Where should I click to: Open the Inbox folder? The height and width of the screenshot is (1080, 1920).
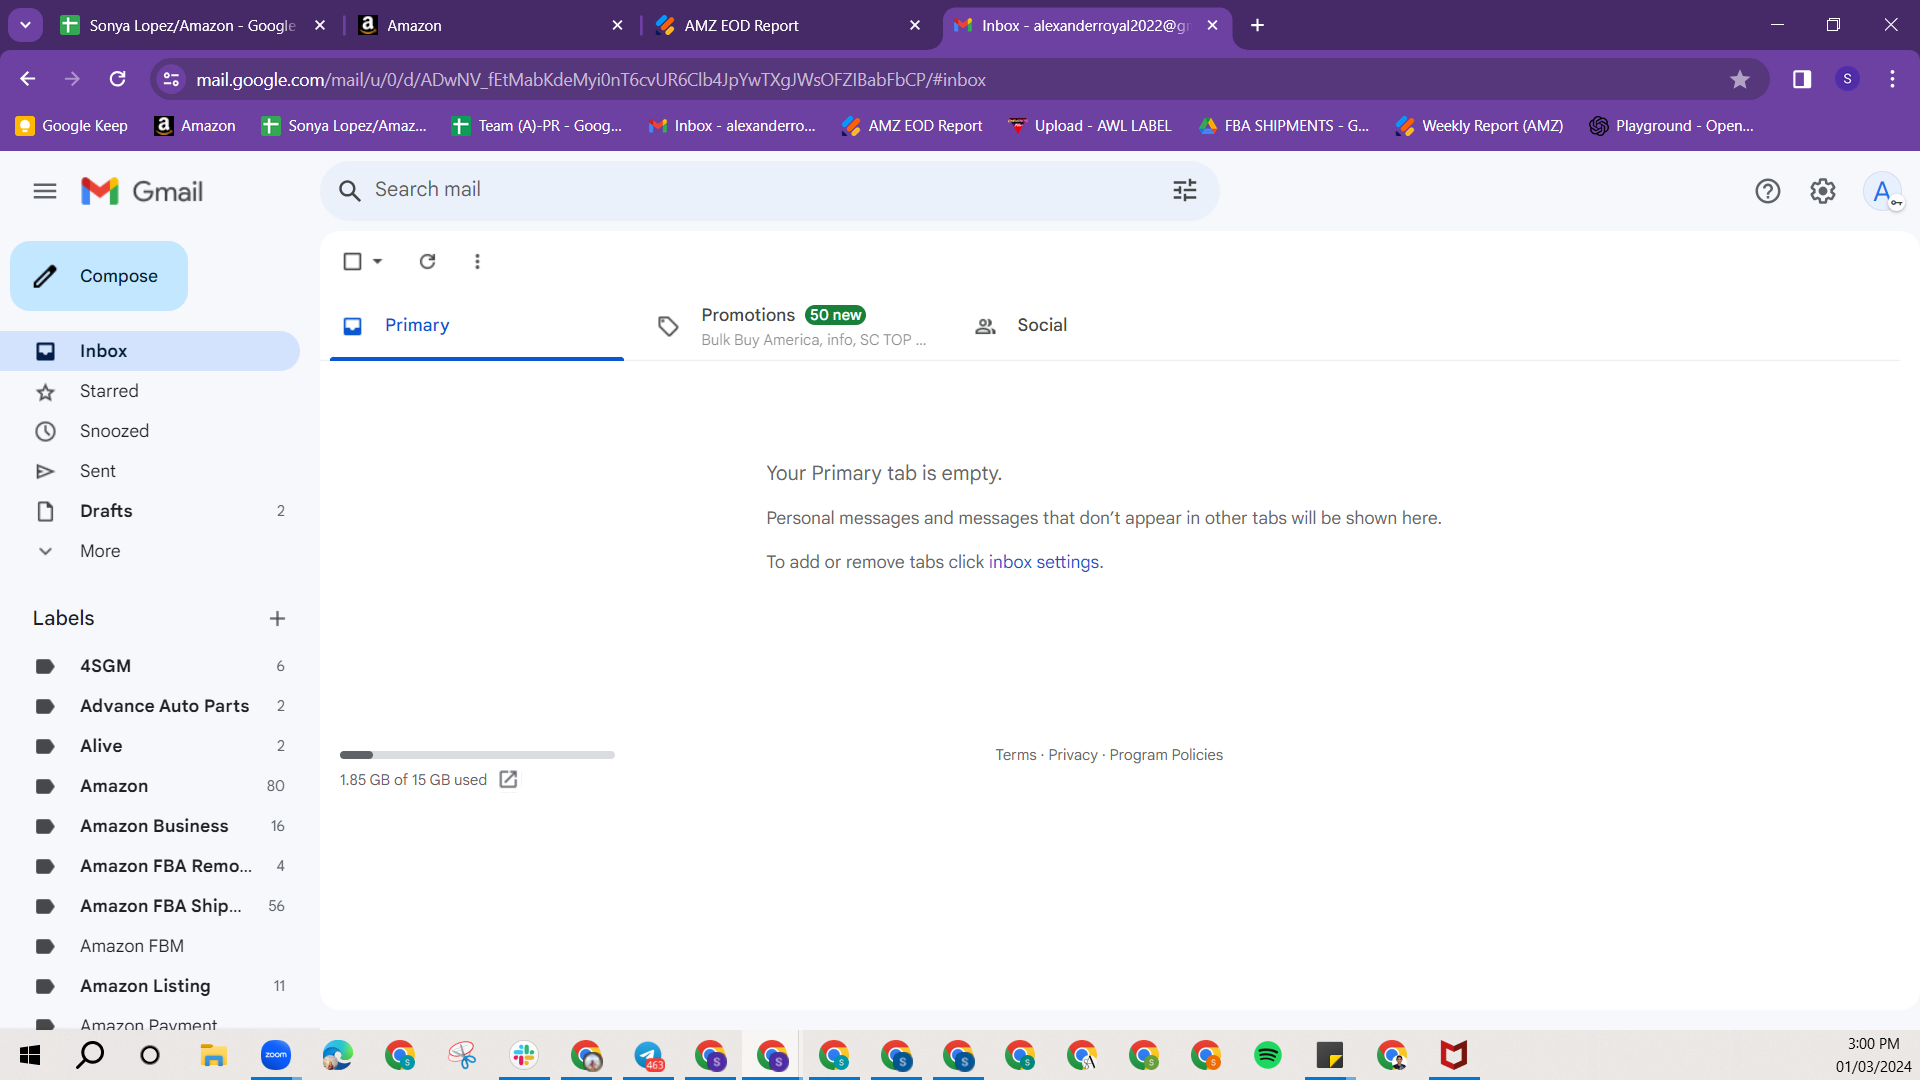point(150,351)
